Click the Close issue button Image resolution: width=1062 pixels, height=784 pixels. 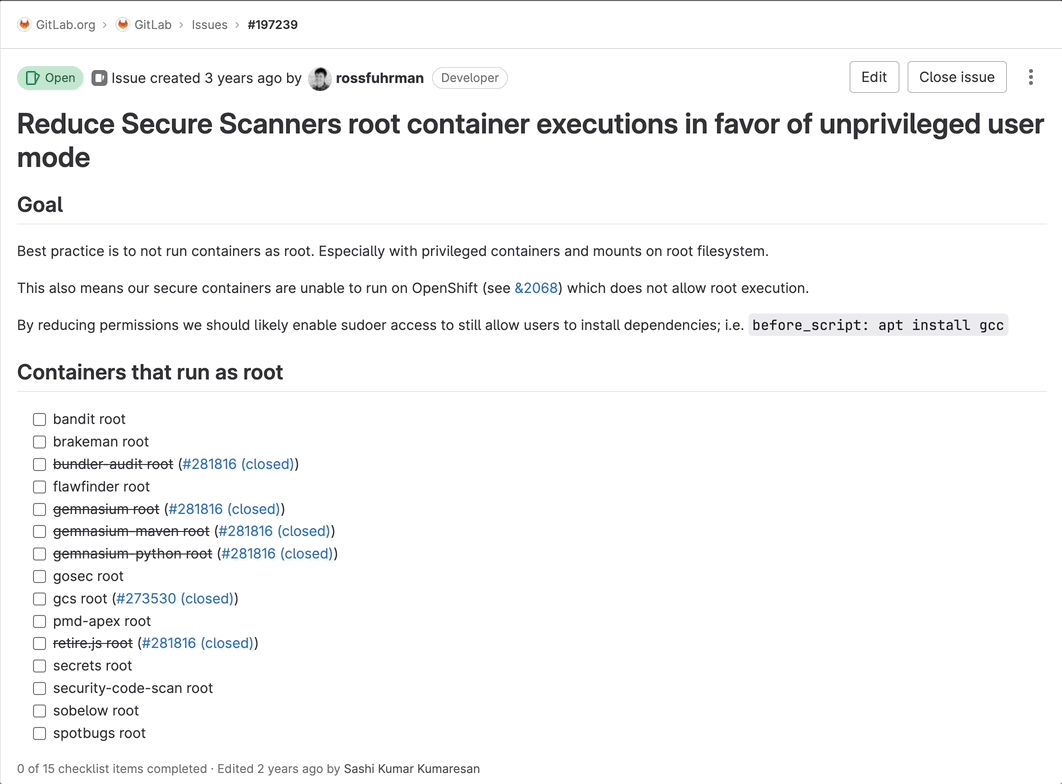pos(956,77)
